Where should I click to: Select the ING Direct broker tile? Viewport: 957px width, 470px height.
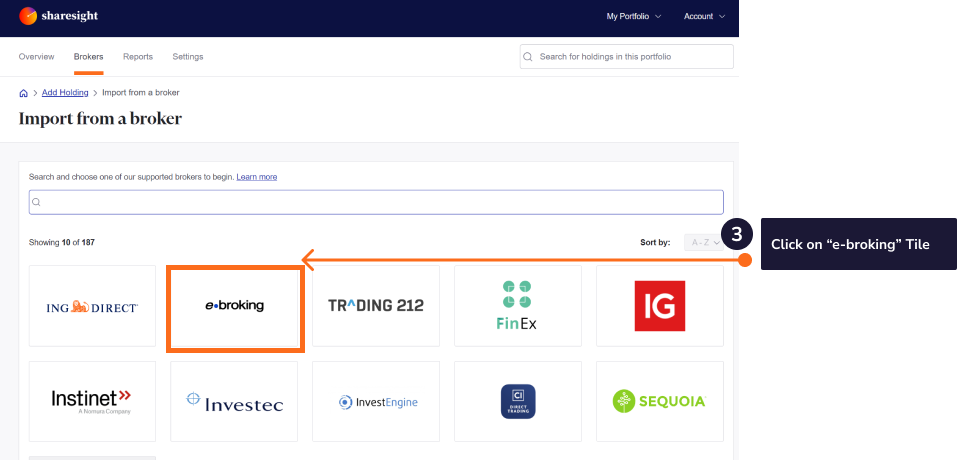point(92,306)
